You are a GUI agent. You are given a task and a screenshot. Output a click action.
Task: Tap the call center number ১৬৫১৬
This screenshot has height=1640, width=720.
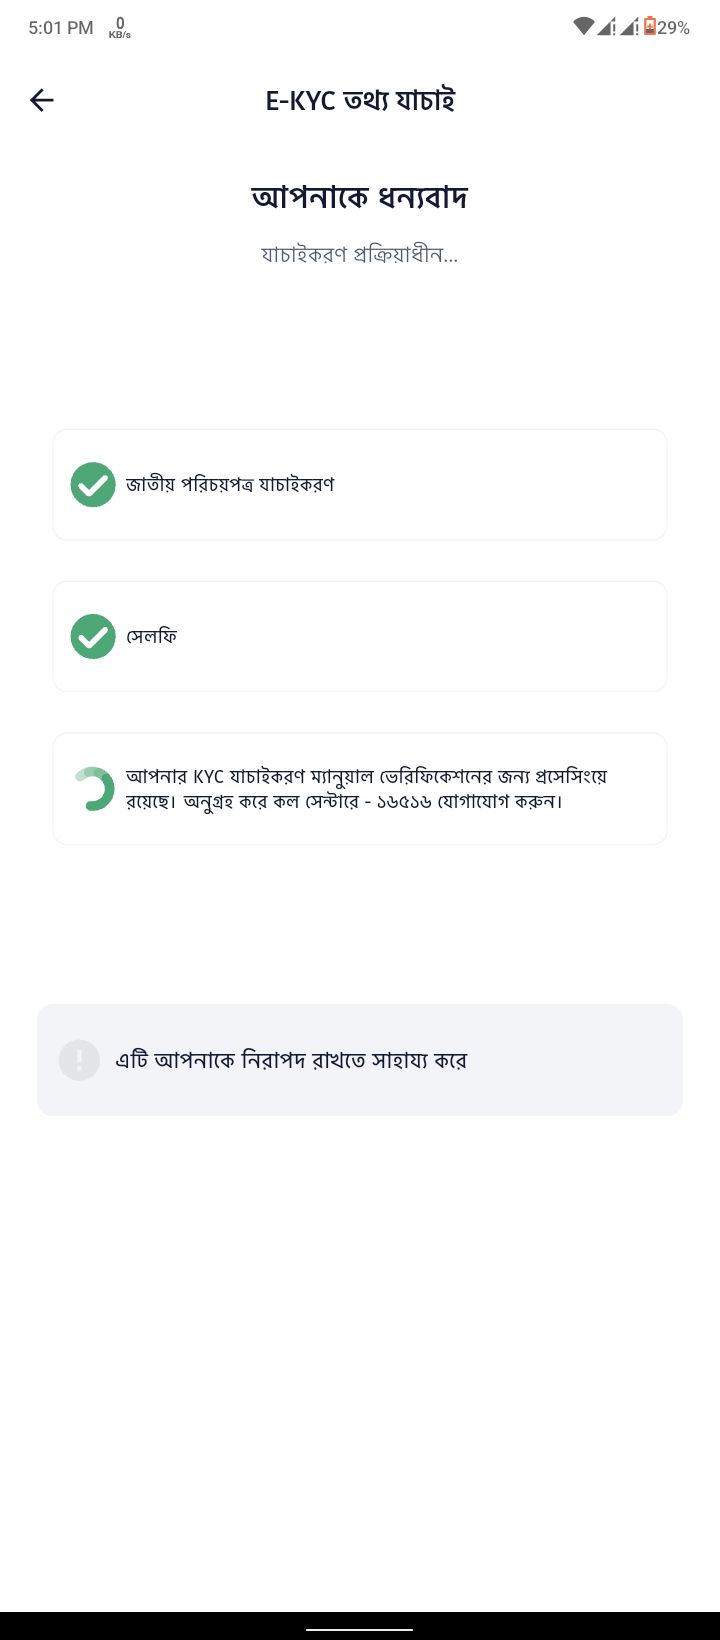tap(404, 802)
